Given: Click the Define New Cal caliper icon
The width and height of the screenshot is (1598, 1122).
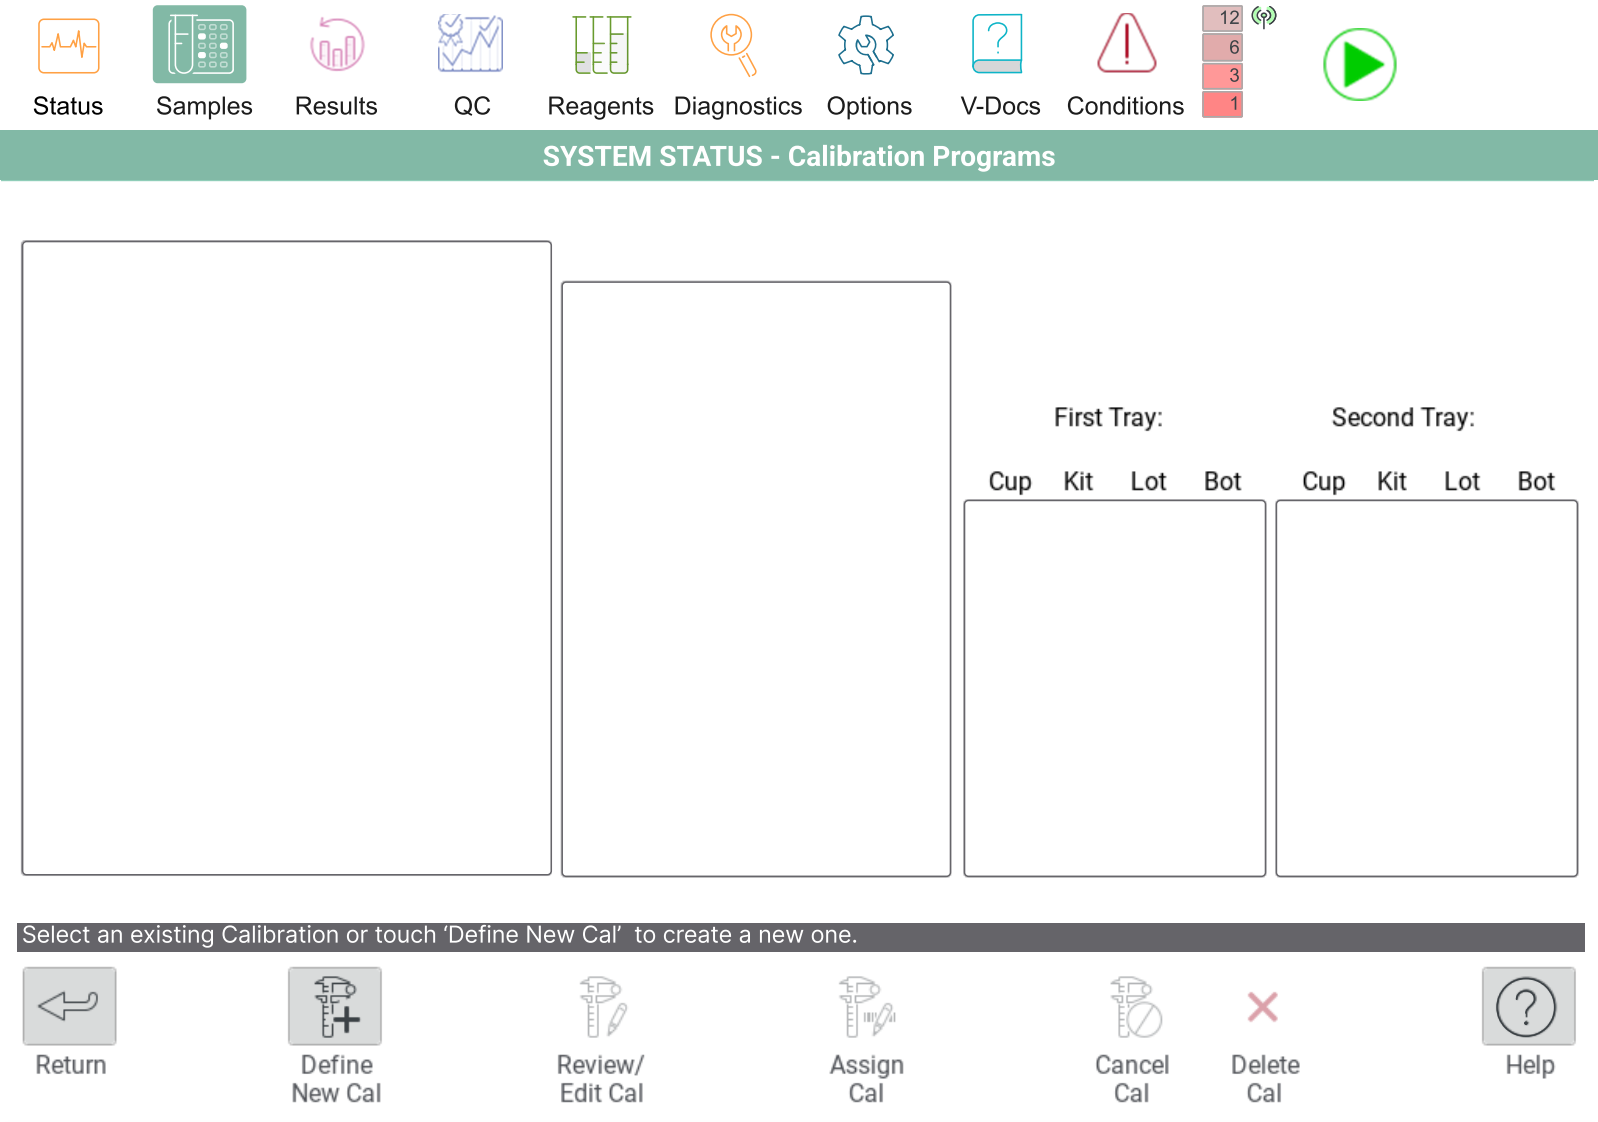Looking at the screenshot, I should click(x=335, y=1006).
